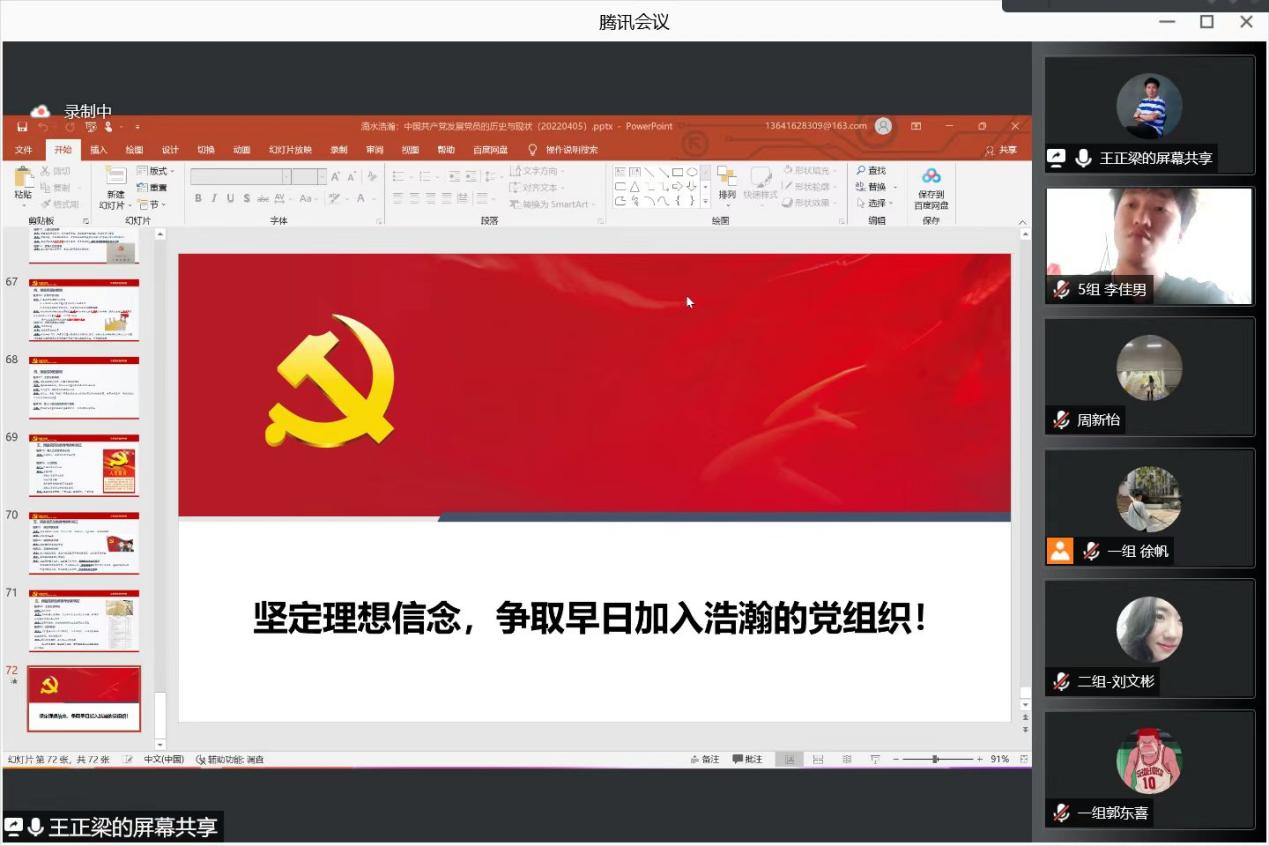Expand the shapes gallery more arrow
This screenshot has width=1269, height=846.
pyautogui.click(x=705, y=202)
